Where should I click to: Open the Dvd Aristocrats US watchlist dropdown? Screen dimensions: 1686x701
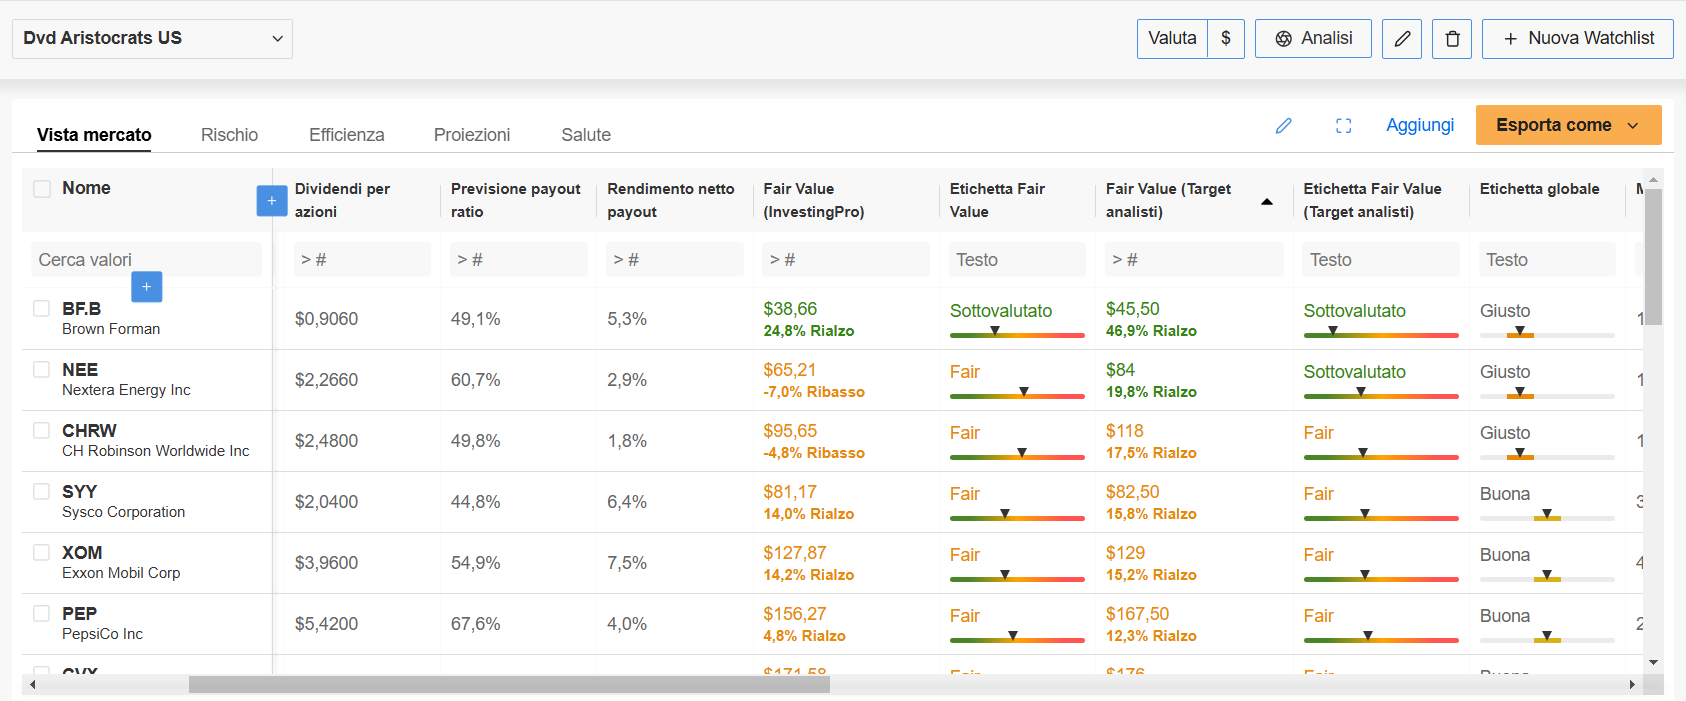pyautogui.click(x=152, y=39)
